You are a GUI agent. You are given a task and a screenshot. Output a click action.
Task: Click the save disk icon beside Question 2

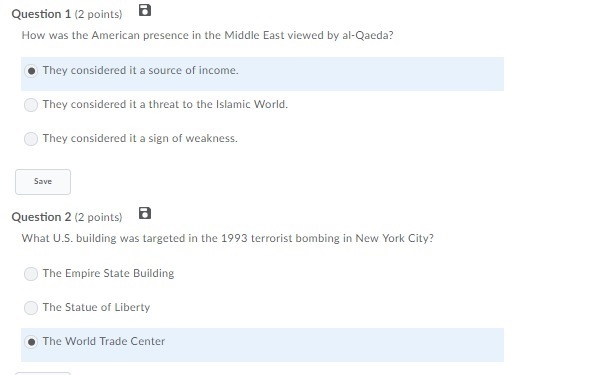[145, 213]
